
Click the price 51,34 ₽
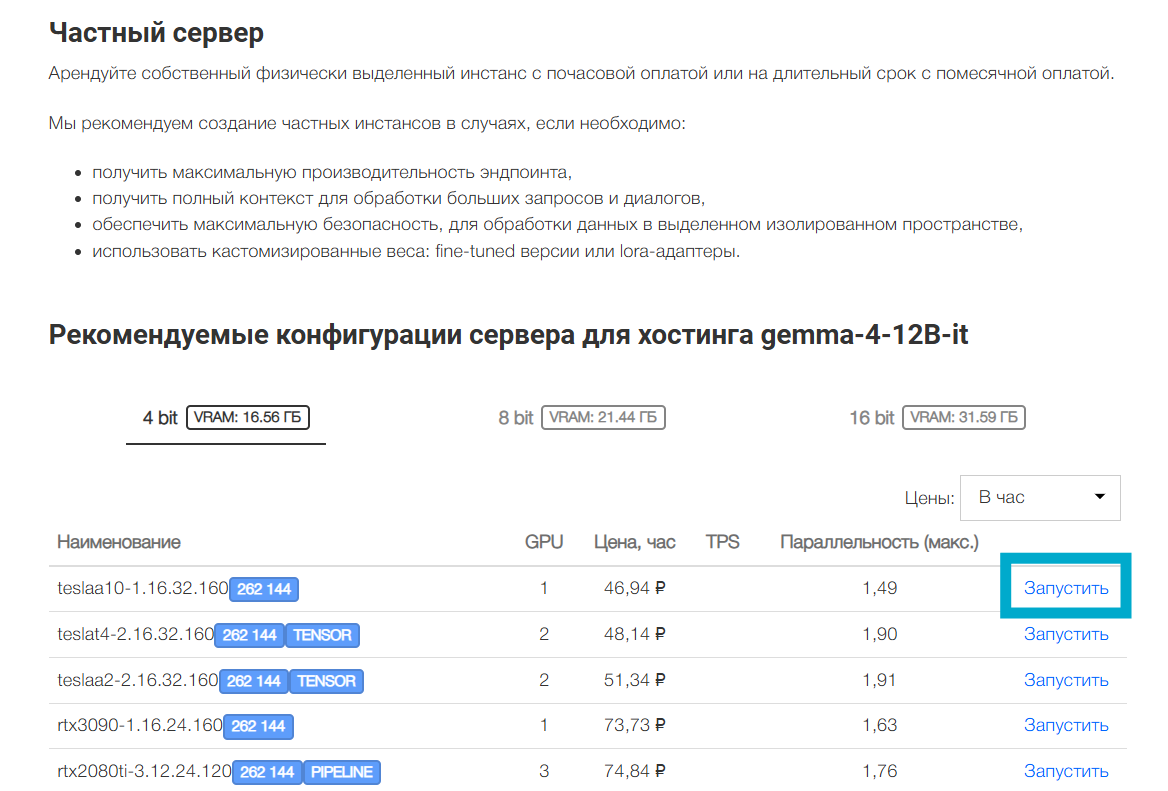pos(635,681)
